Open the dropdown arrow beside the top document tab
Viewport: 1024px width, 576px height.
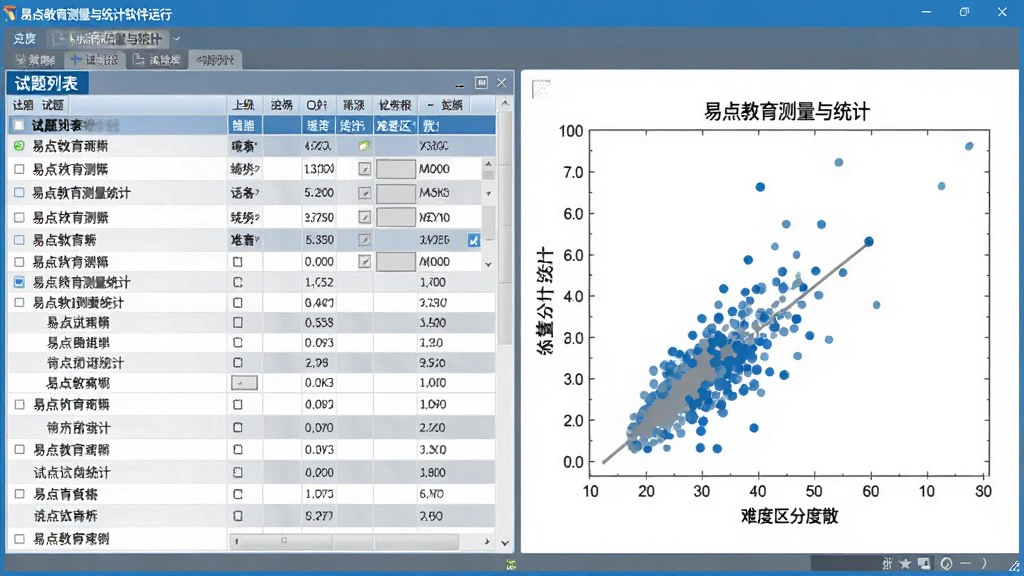pos(176,39)
